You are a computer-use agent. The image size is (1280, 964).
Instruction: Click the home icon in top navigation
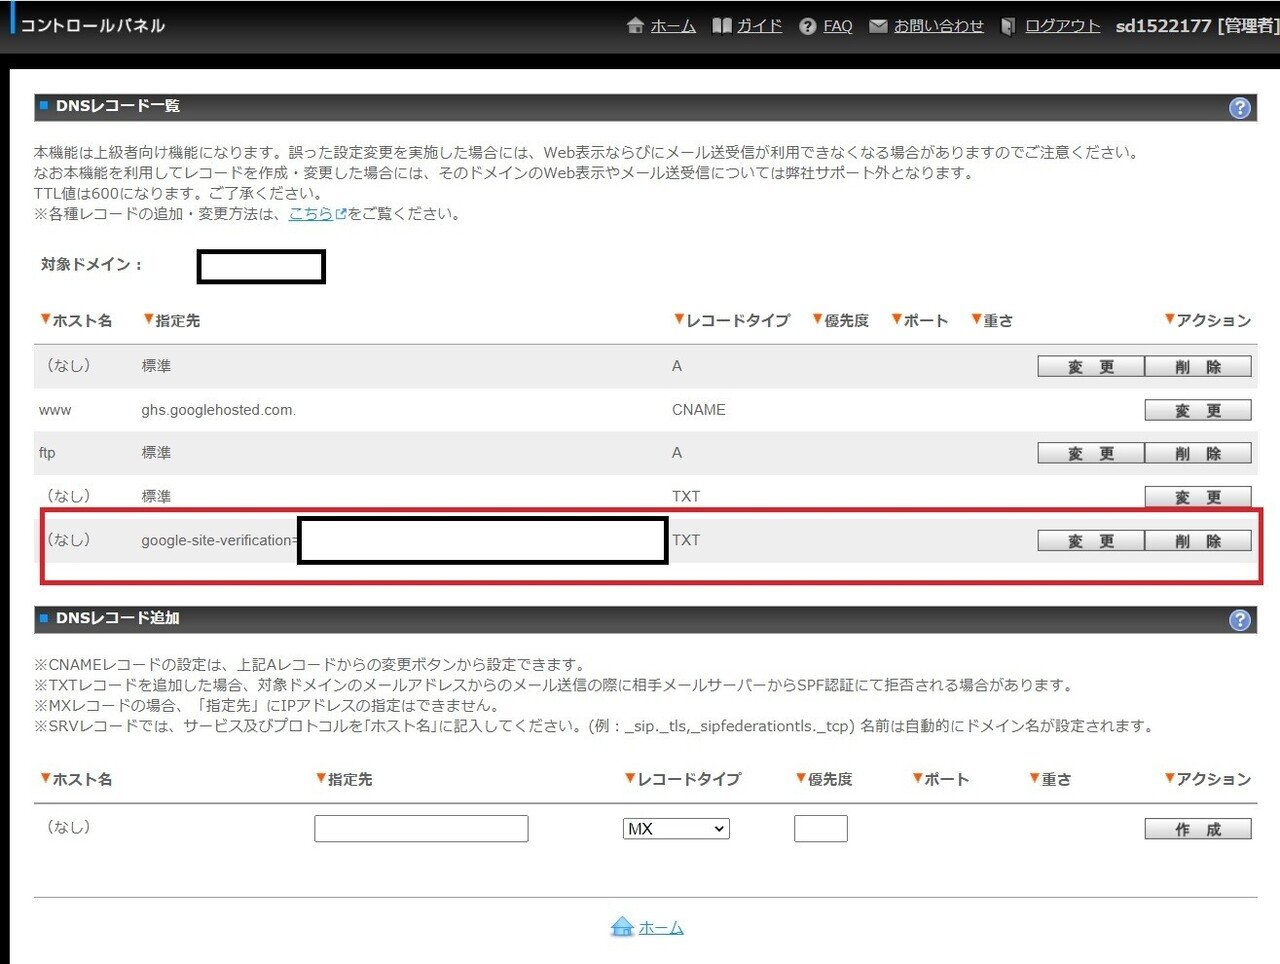[634, 26]
